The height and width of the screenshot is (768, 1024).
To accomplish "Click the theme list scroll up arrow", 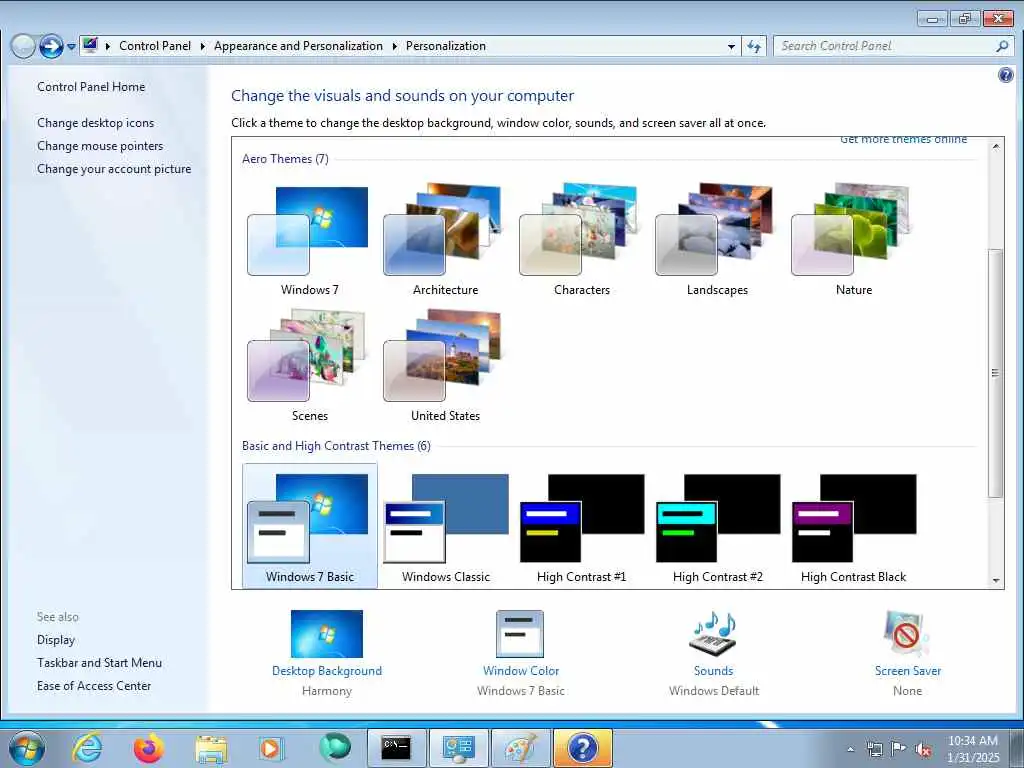I will click(996, 146).
